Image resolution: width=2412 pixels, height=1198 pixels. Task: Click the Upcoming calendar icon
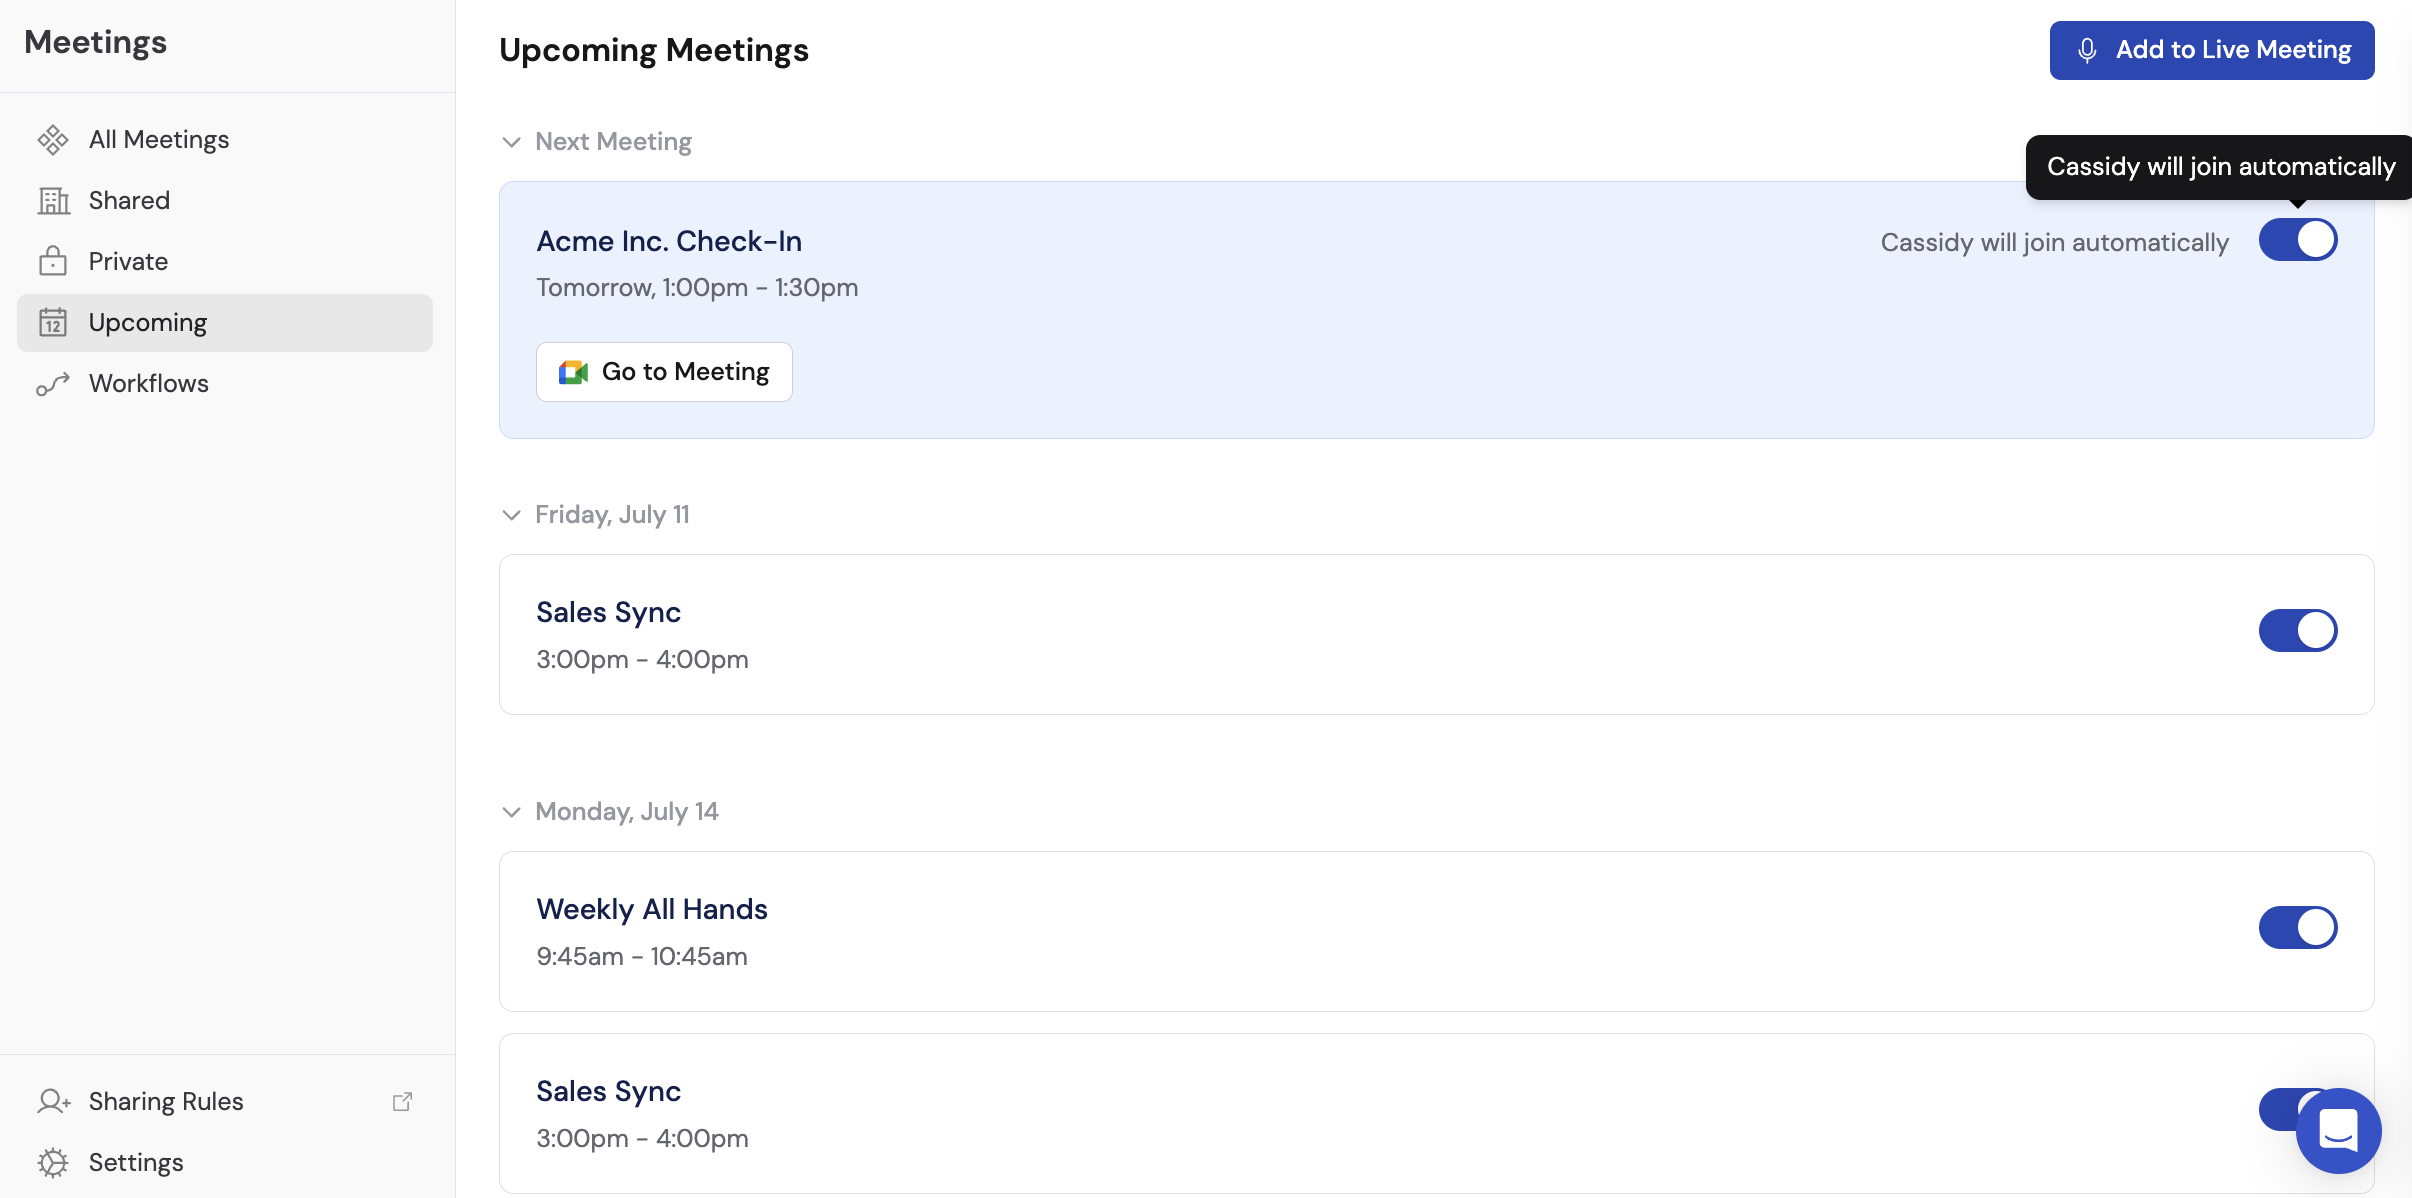tap(55, 322)
